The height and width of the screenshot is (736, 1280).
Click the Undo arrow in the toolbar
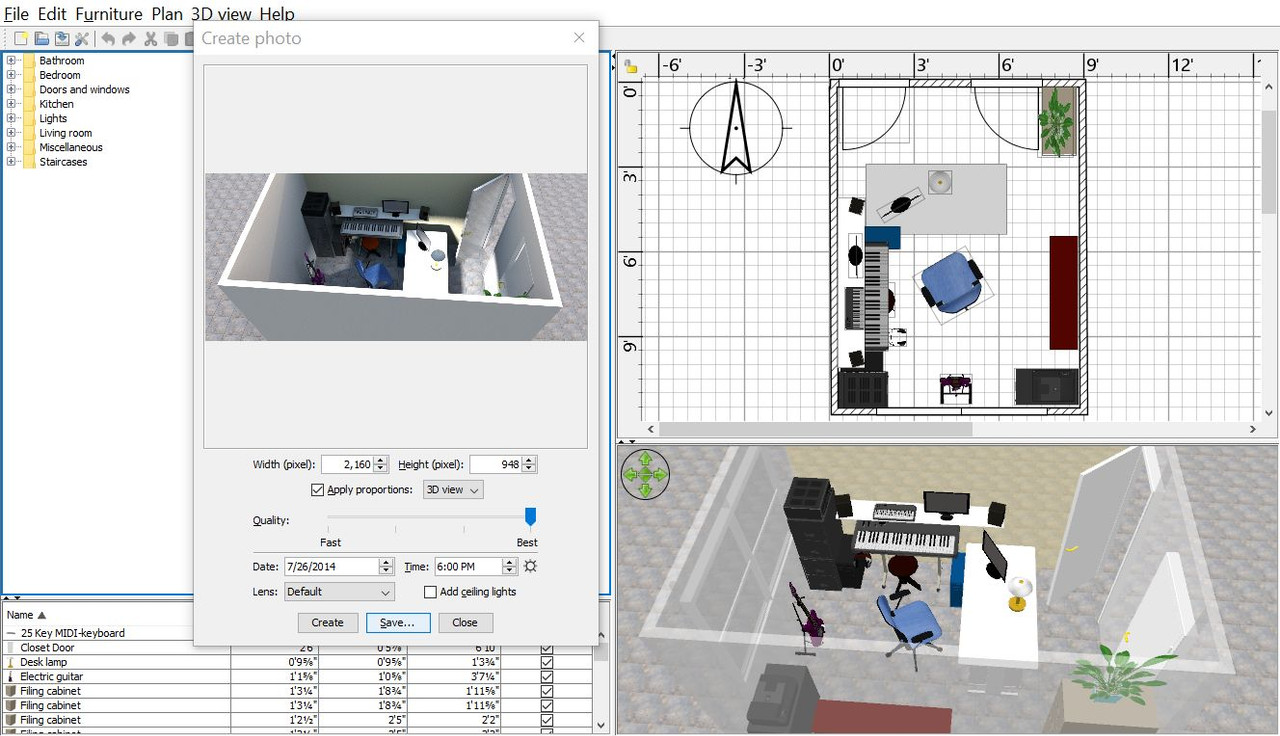tap(108, 39)
